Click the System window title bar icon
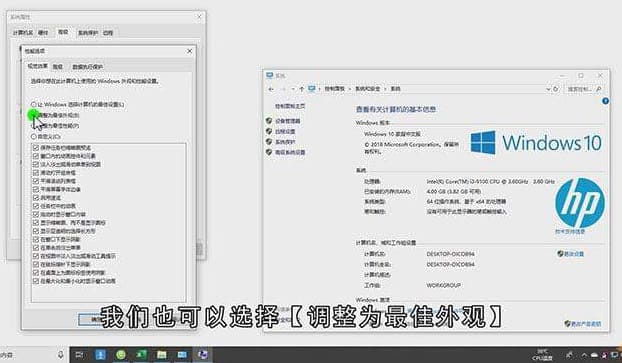 click(x=270, y=75)
